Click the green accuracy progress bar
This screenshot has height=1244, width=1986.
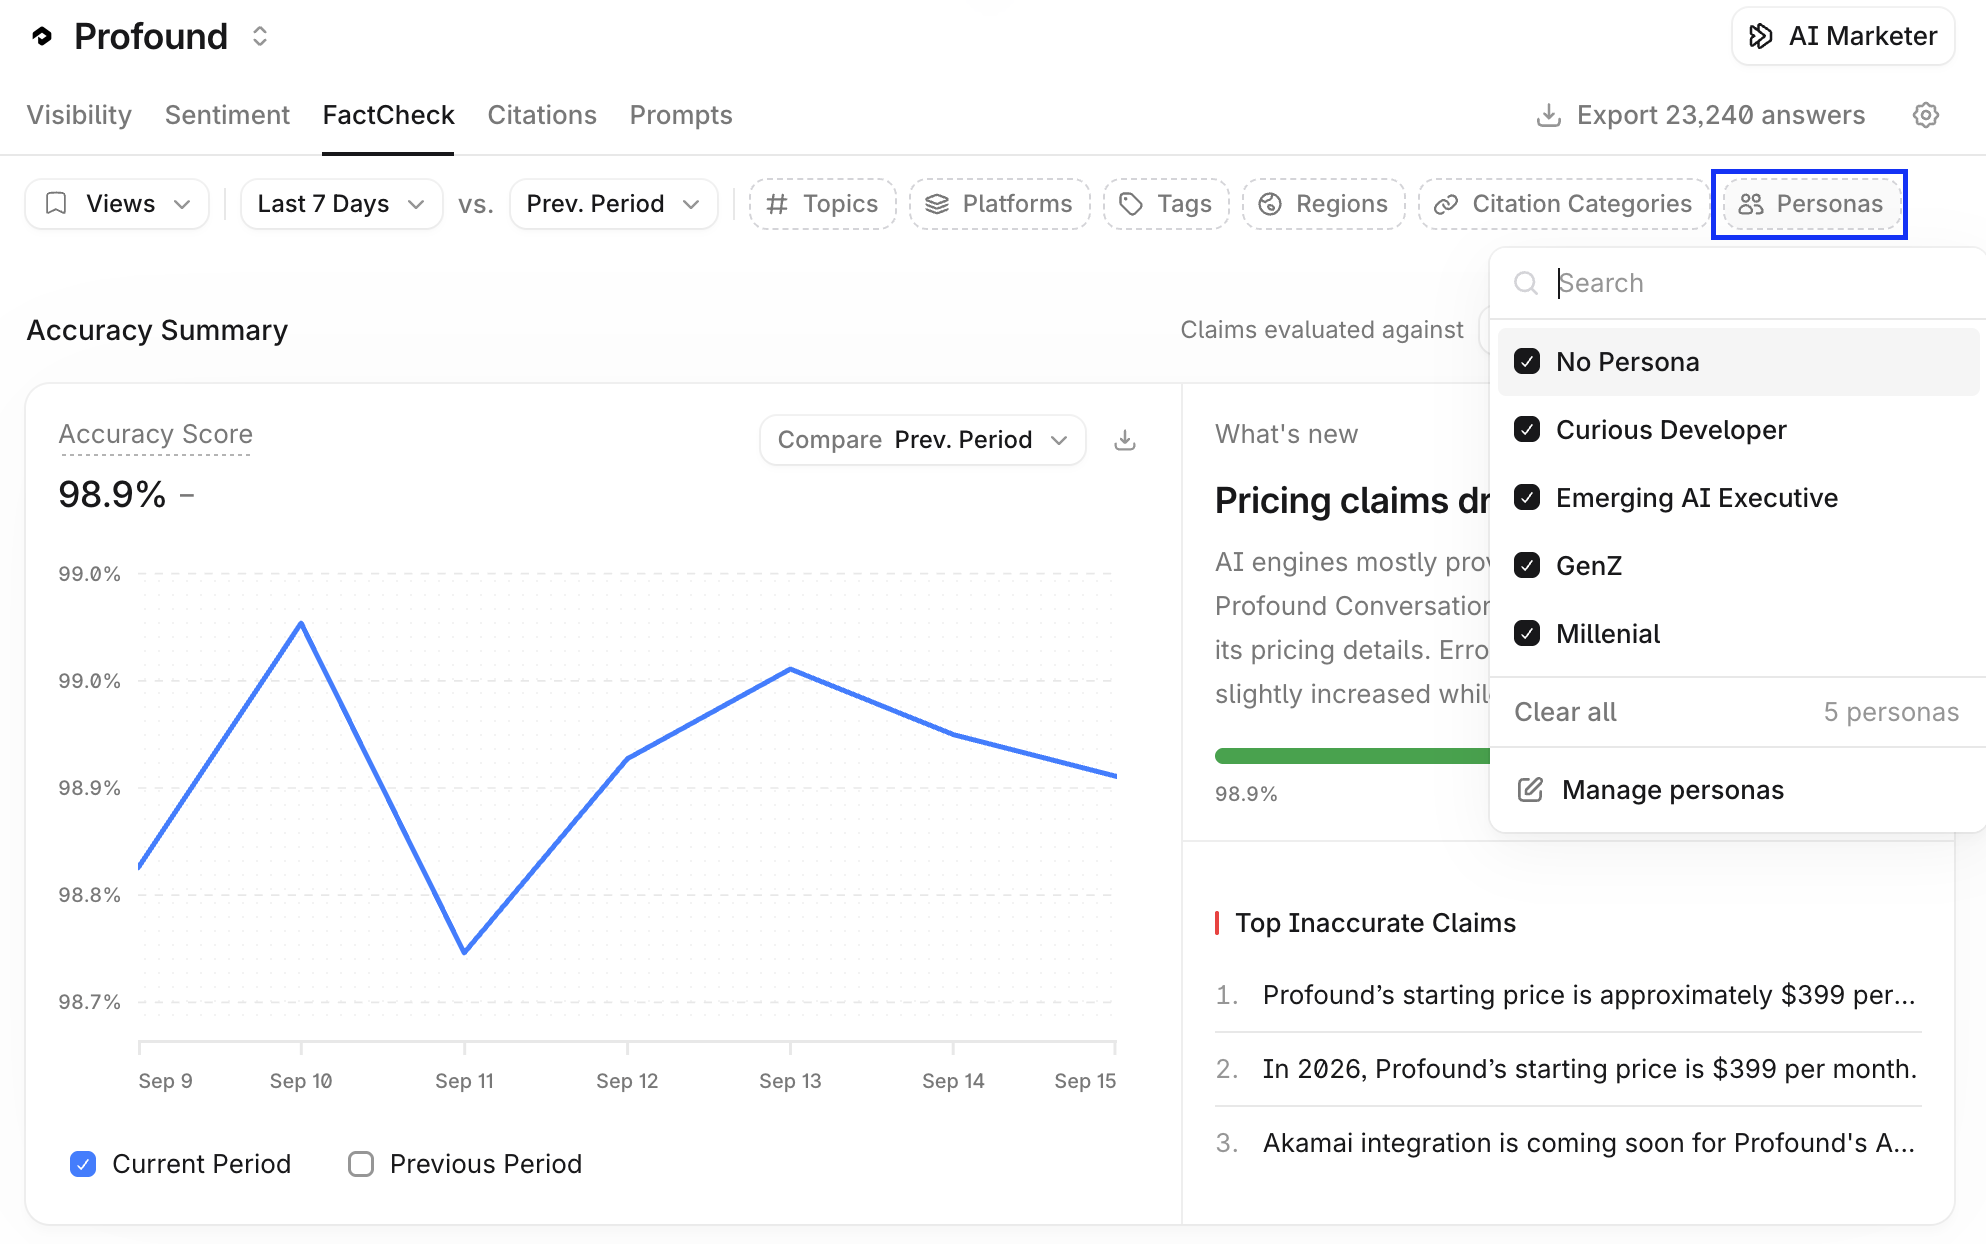tap(1352, 756)
